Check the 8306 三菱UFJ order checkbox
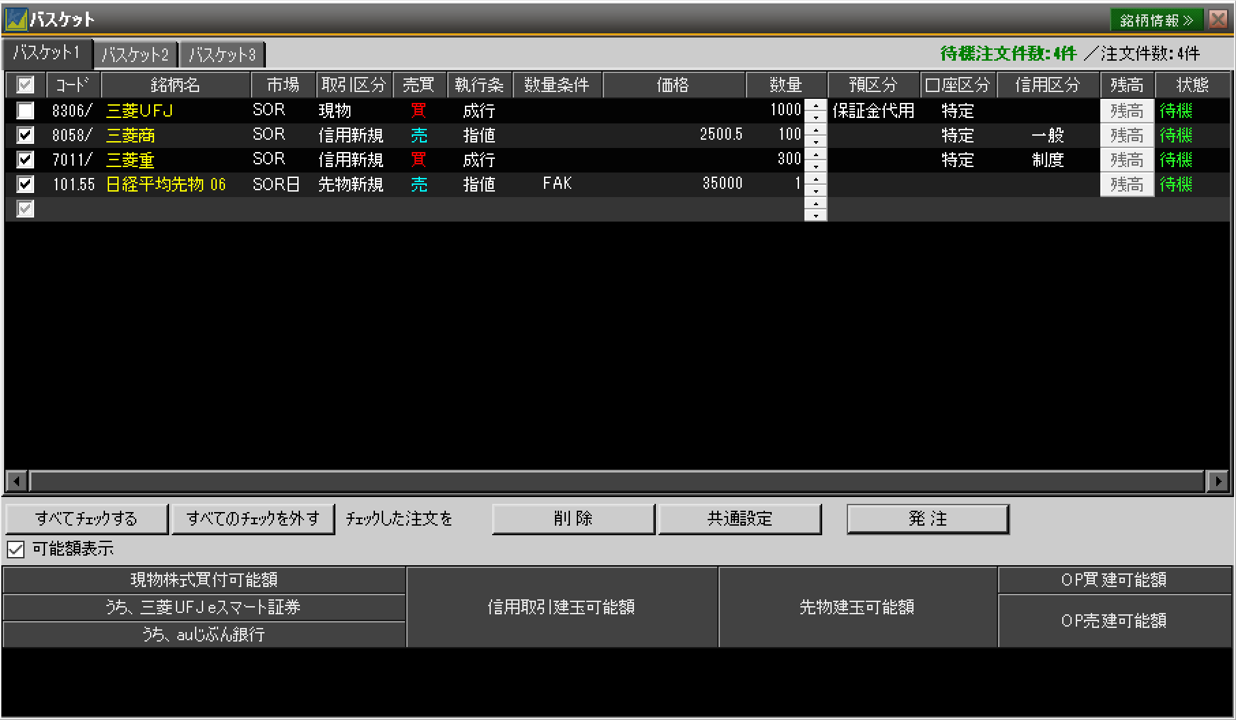This screenshot has height=720, width=1236. pos(25,111)
